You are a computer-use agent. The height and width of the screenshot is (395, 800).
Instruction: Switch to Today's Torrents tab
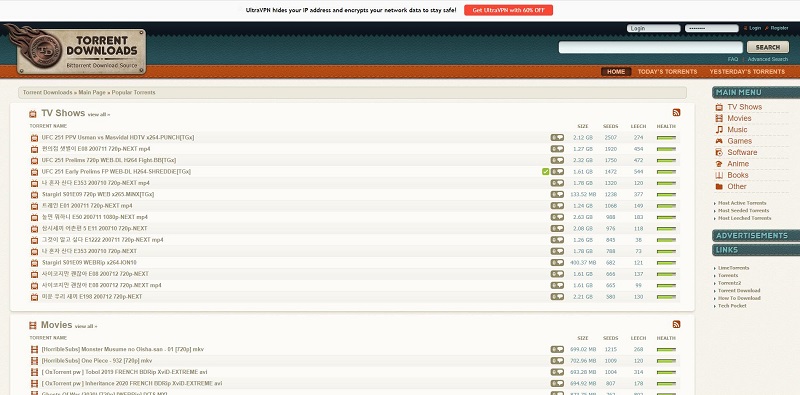coord(667,72)
